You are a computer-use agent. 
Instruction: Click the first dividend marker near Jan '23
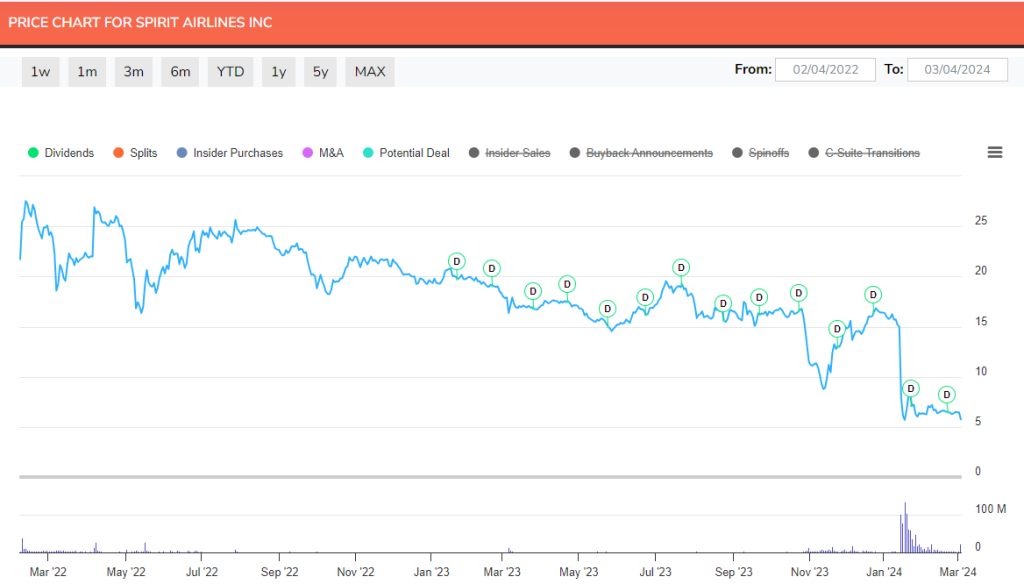(456, 261)
